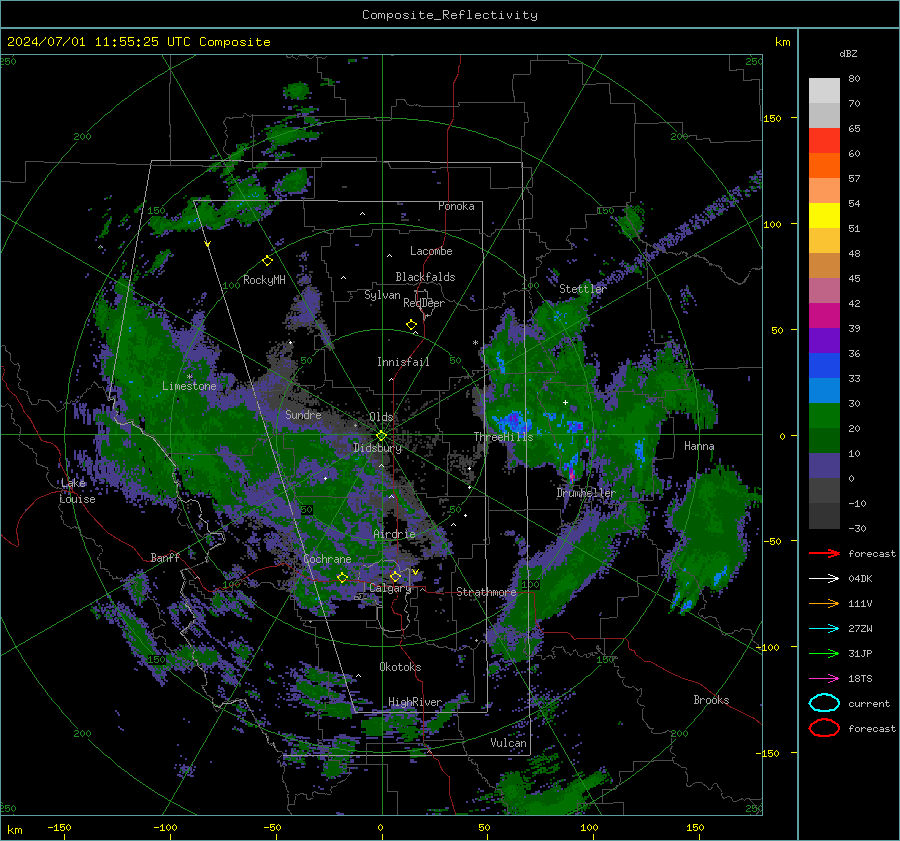This screenshot has height=841, width=900.
Task: Click the RedDeer city label
Action: [424, 303]
